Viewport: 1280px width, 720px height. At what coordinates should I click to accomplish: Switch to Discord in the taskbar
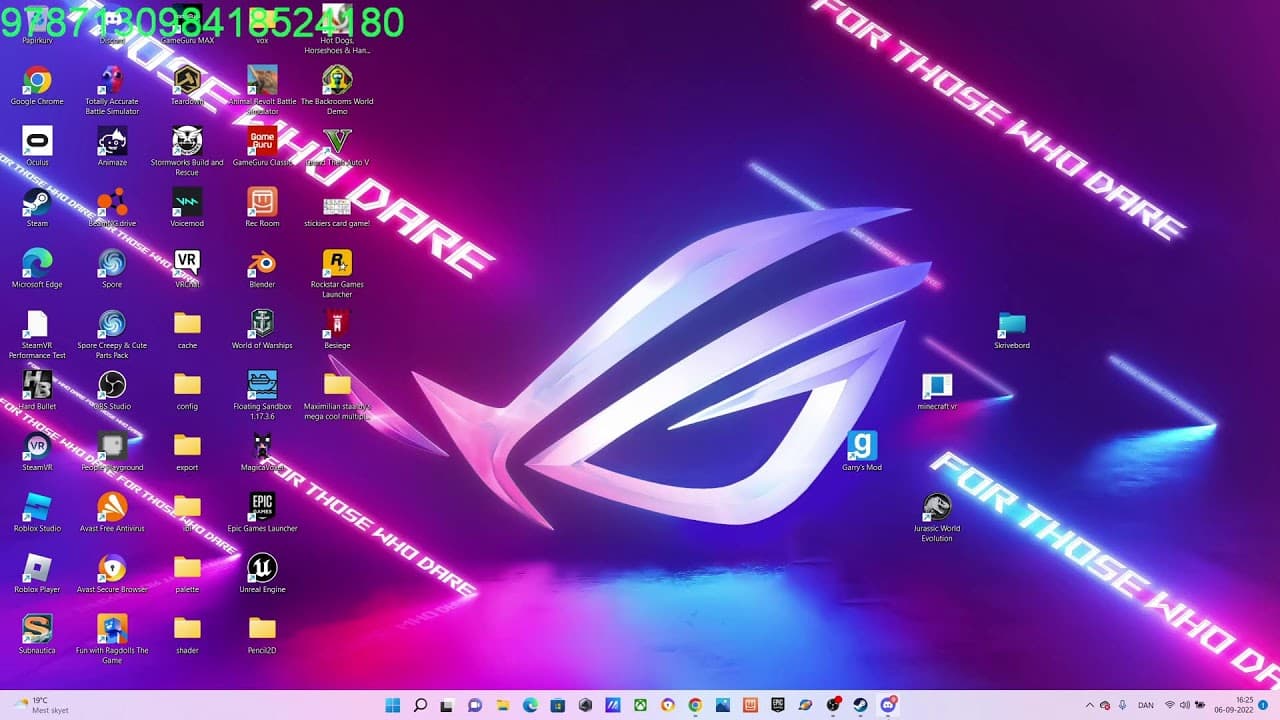pos(887,705)
